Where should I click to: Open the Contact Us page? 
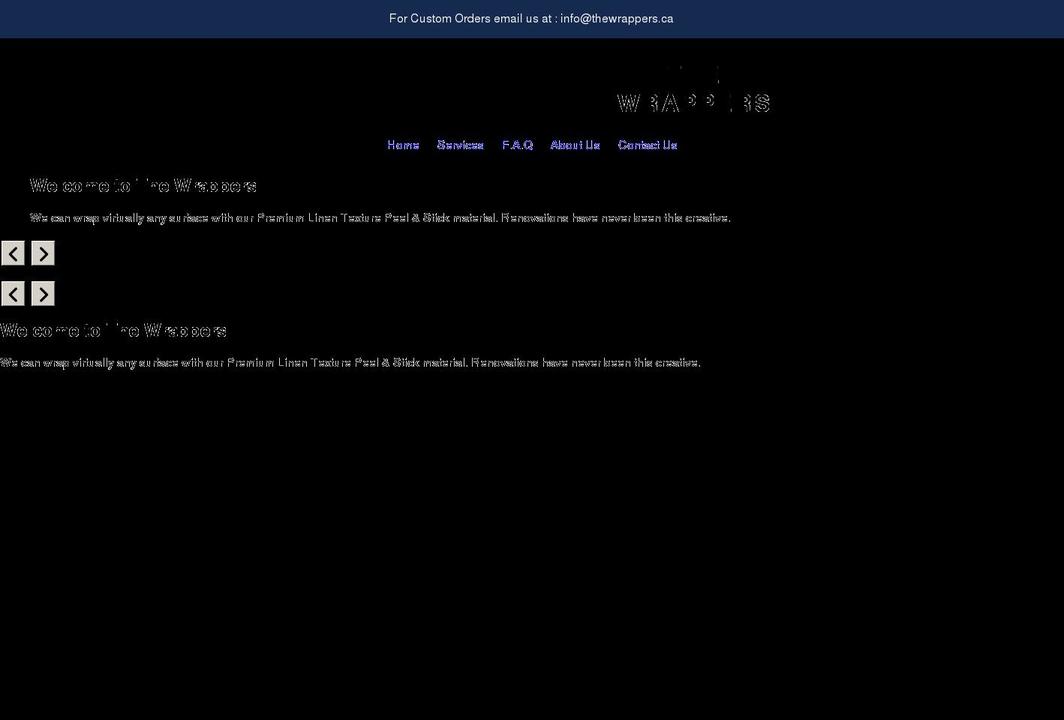[x=647, y=145]
